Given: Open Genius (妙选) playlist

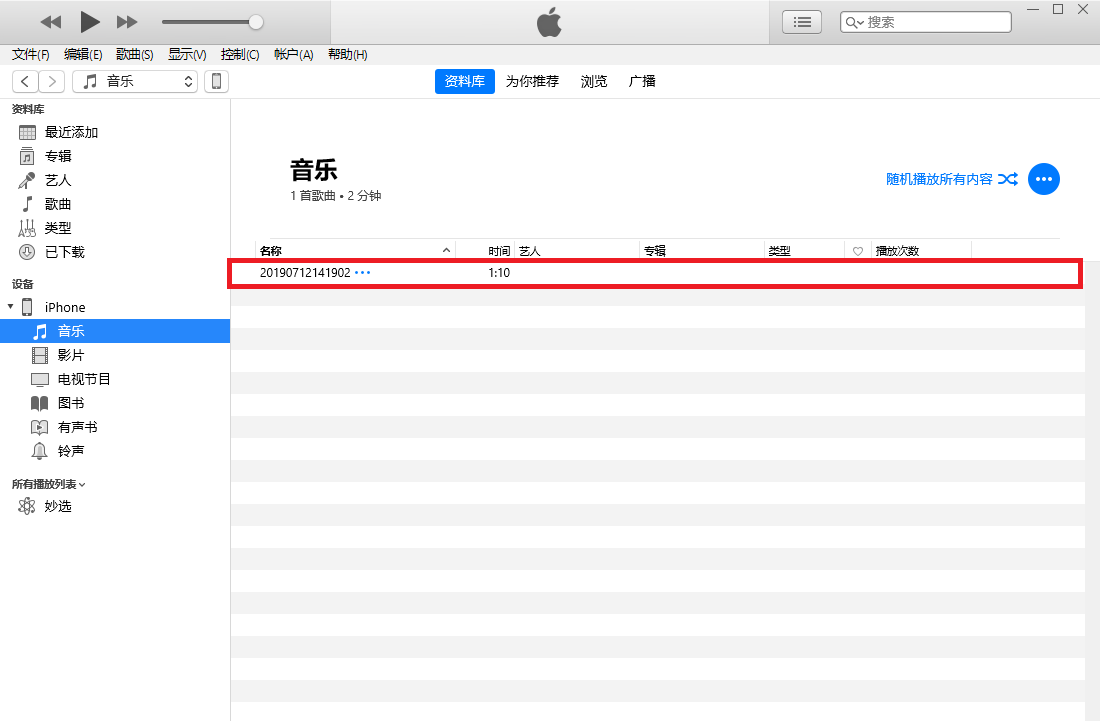Looking at the screenshot, I should coord(58,506).
